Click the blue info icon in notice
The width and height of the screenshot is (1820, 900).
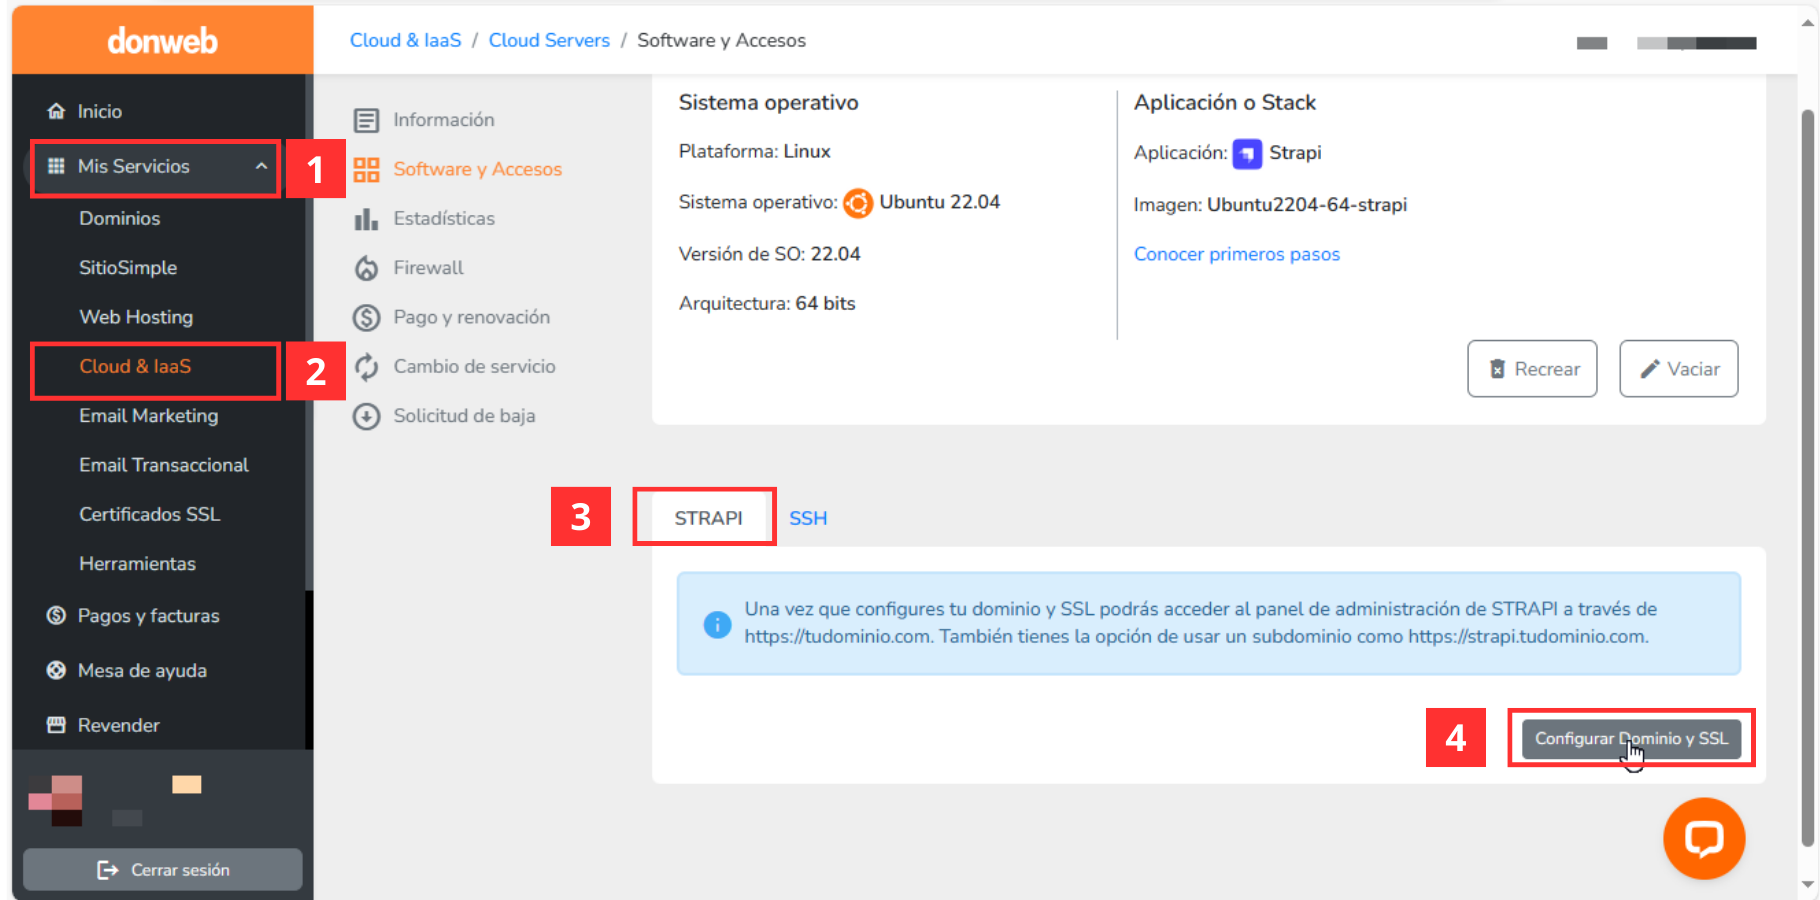(717, 624)
